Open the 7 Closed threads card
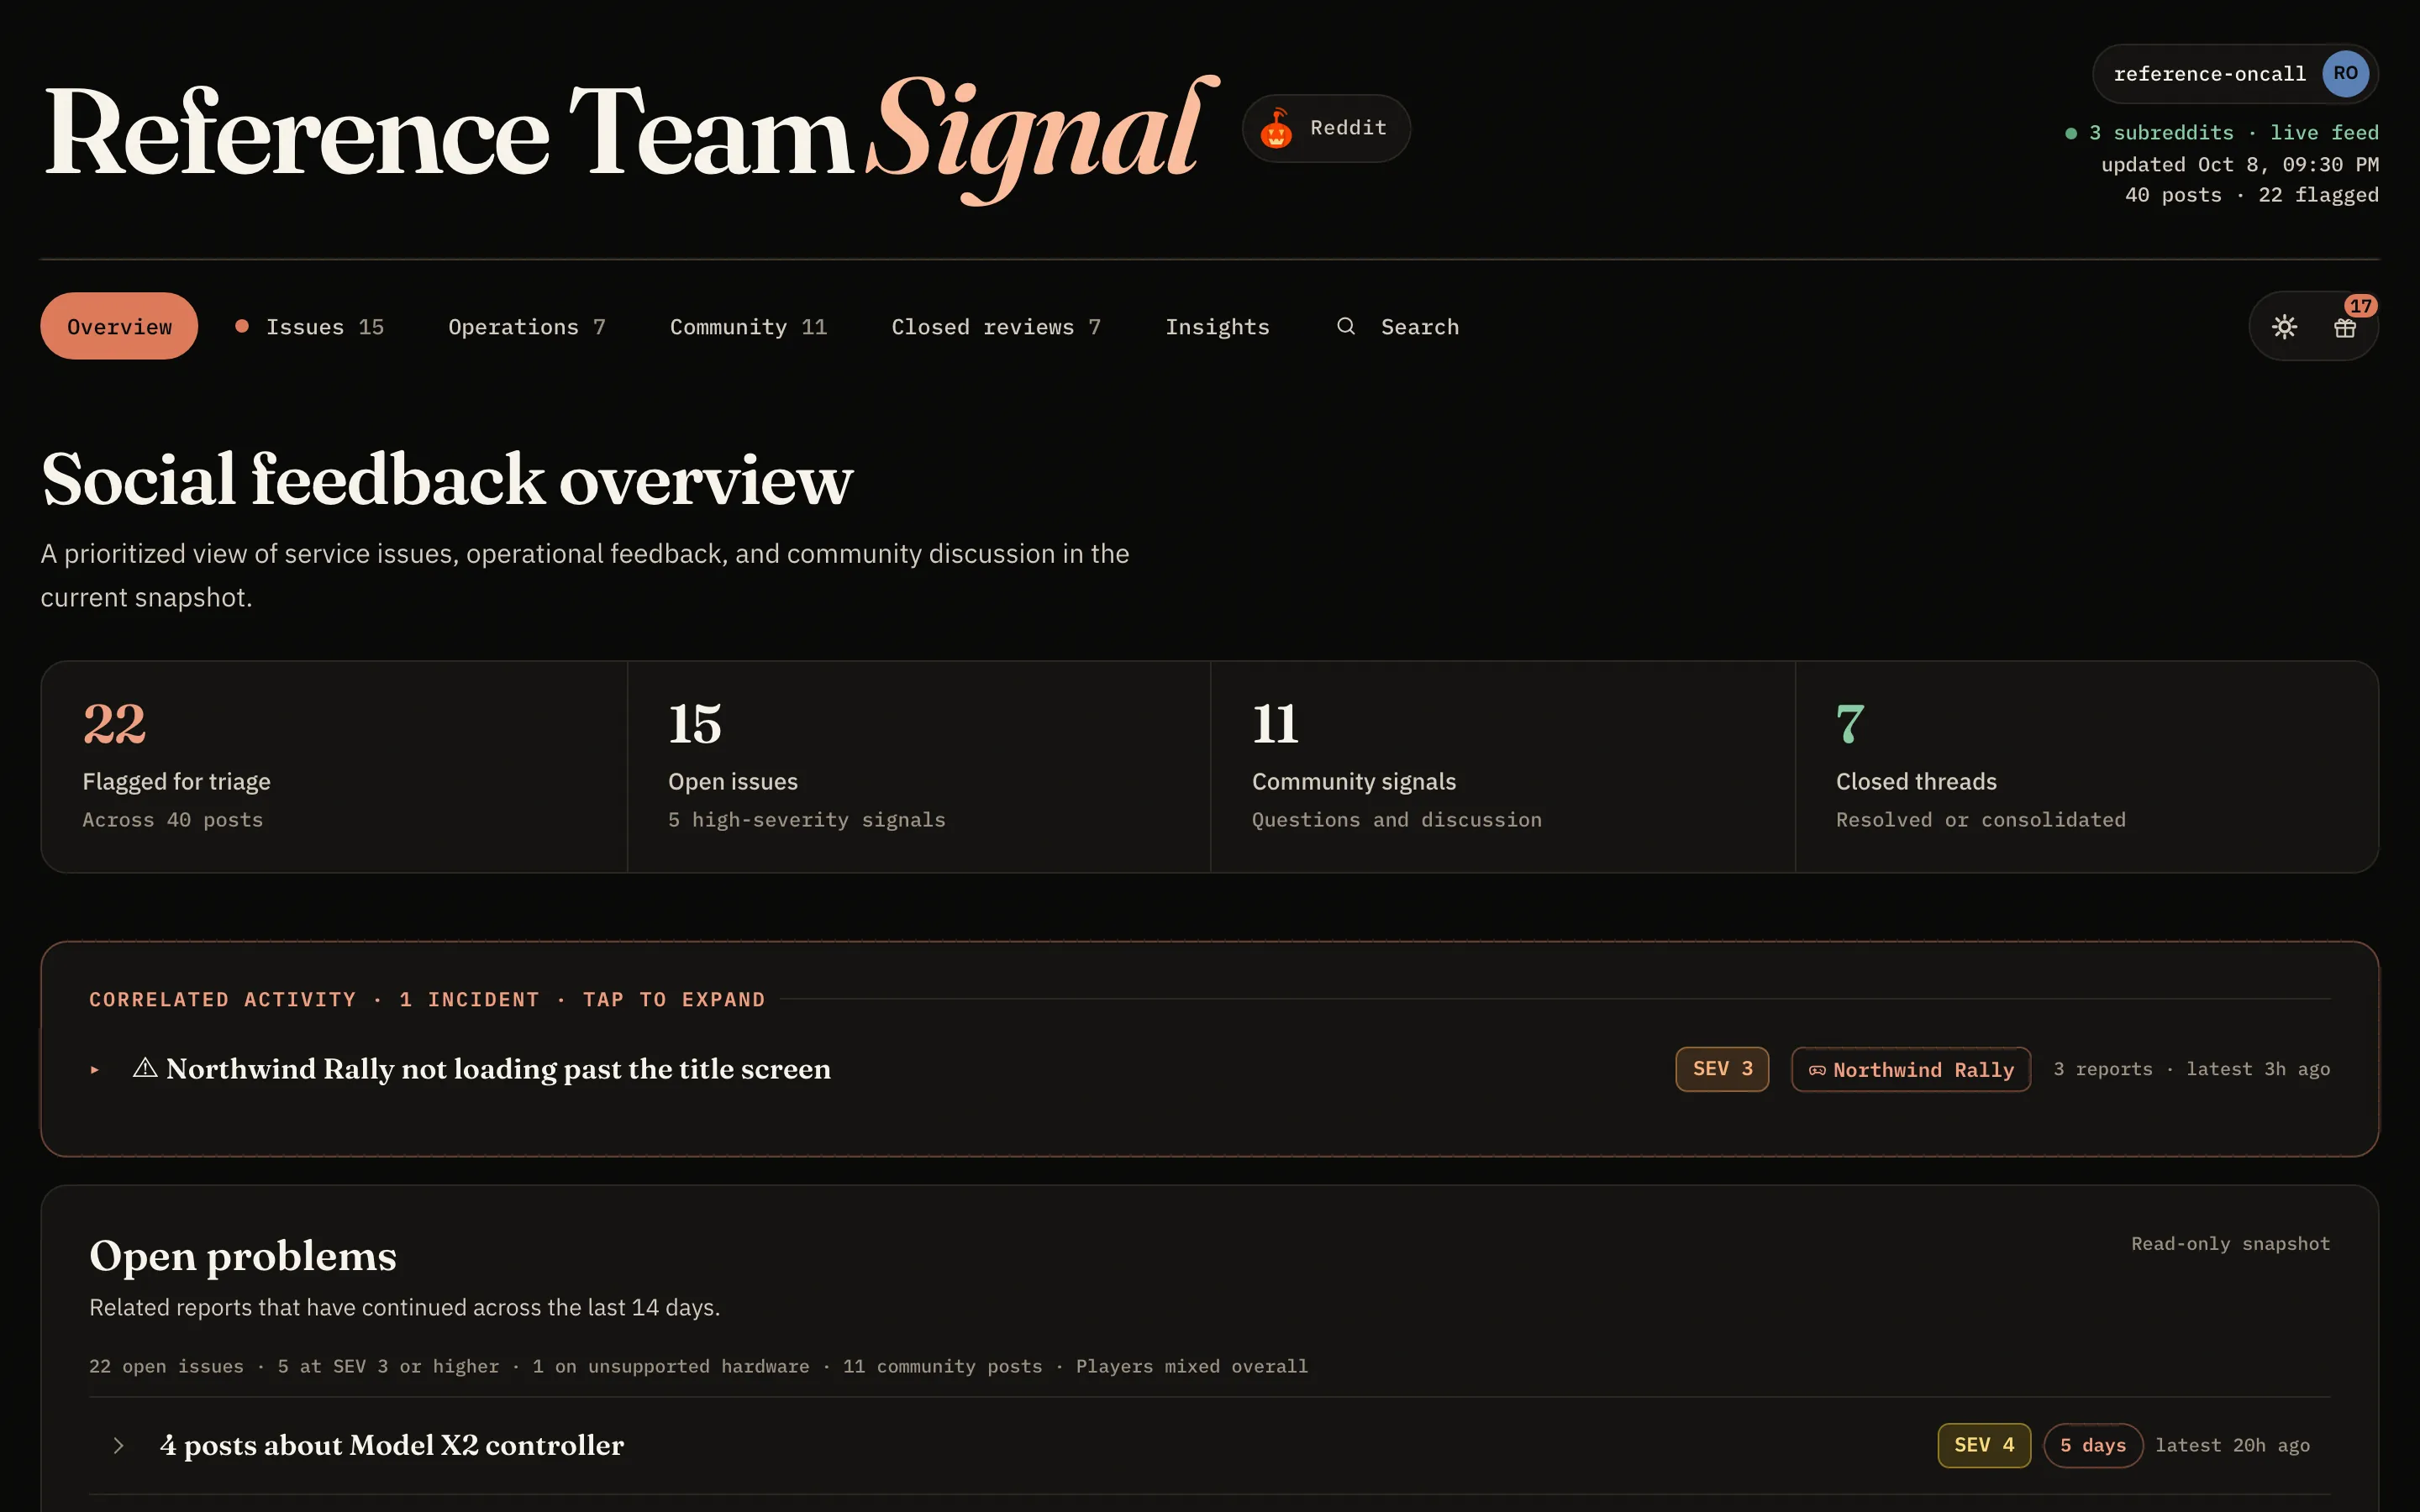Screen dimensions: 2420x1512 point(2087,767)
